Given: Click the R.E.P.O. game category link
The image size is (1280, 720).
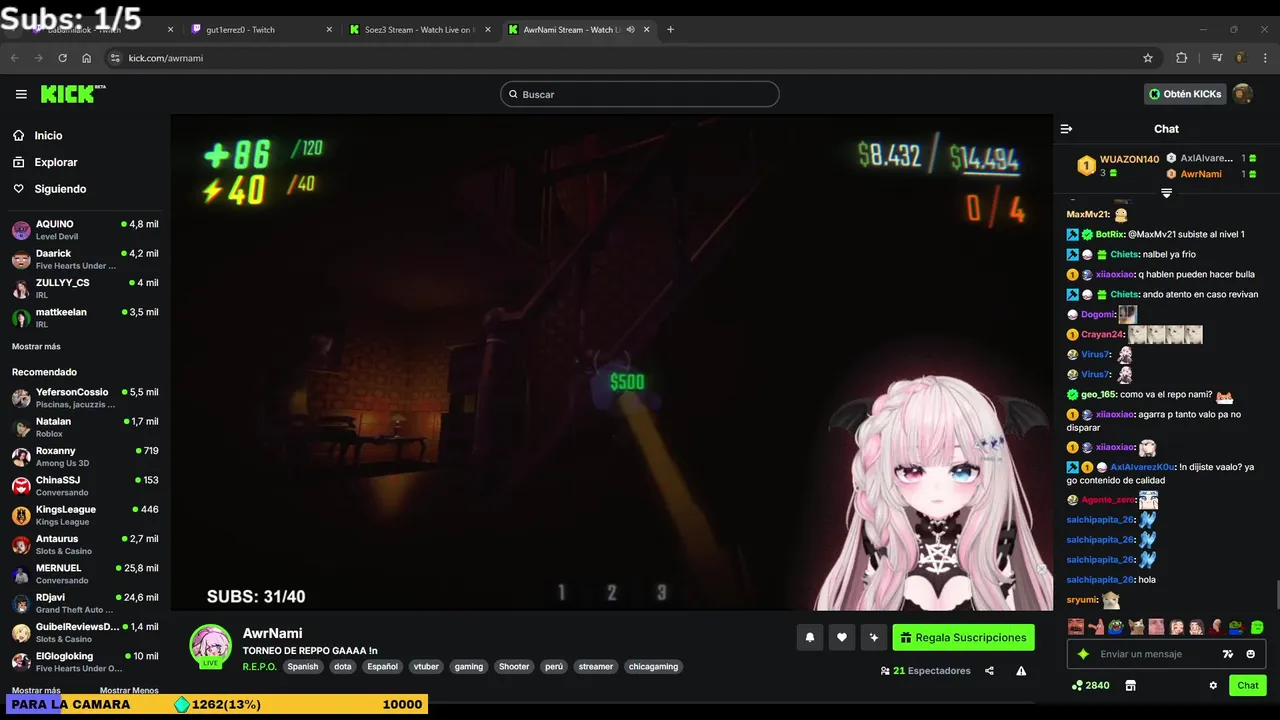Looking at the screenshot, I should click(x=260, y=667).
